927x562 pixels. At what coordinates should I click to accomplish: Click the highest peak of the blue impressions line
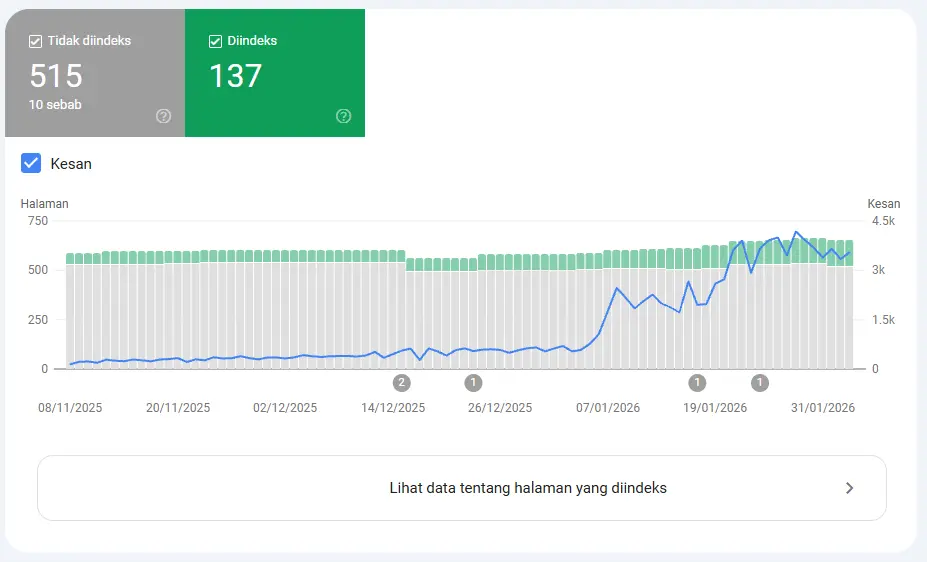click(796, 232)
